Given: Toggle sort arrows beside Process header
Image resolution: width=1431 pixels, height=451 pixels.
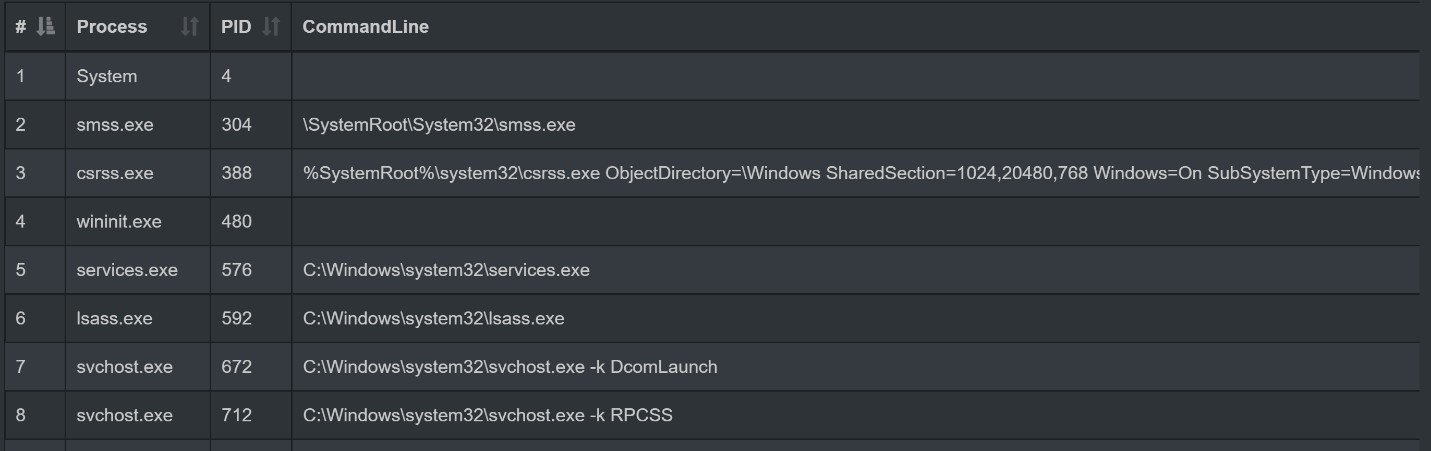Looking at the screenshot, I should coord(189,27).
